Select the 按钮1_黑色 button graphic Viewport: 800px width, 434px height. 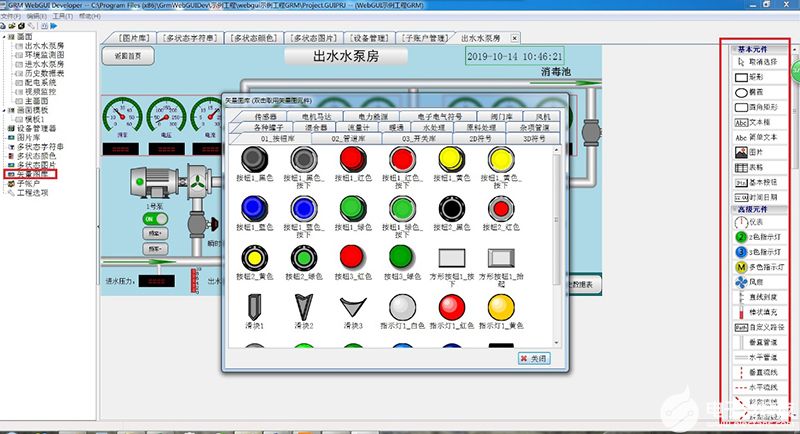point(254,160)
